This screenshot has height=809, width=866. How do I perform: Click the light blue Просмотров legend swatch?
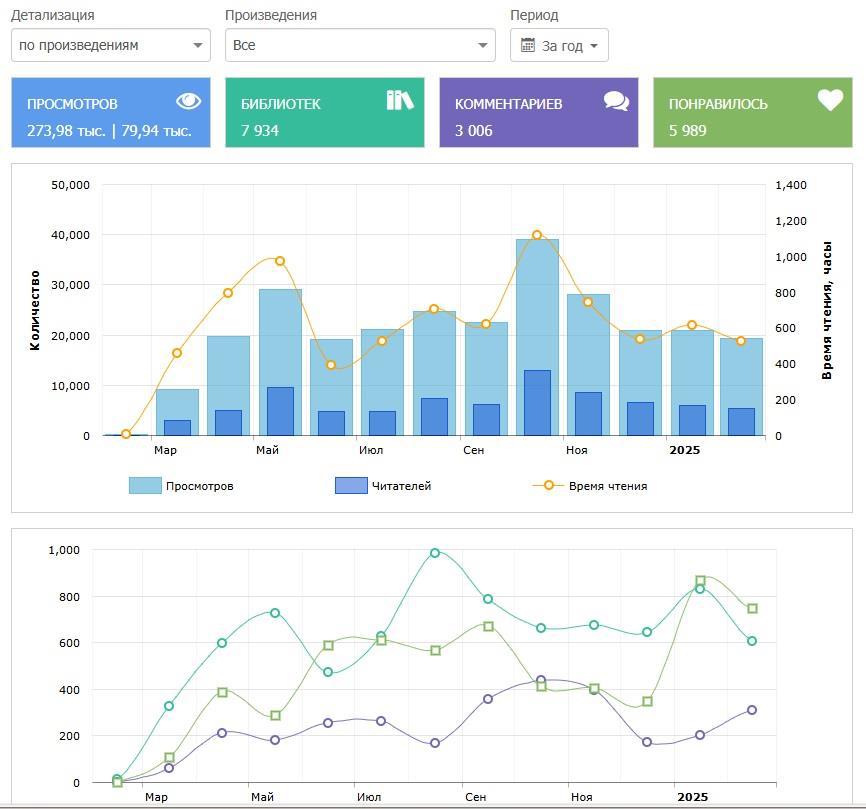pyautogui.click(x=145, y=486)
